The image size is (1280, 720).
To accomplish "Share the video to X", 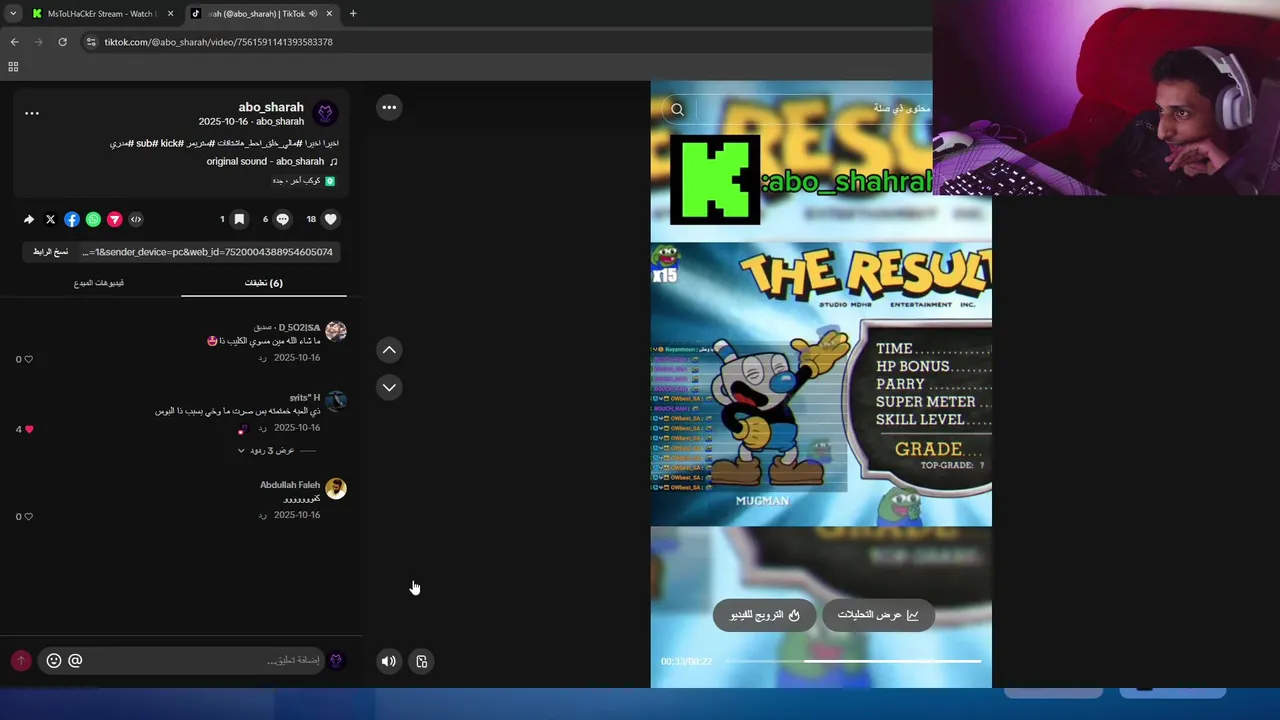I will 50,219.
